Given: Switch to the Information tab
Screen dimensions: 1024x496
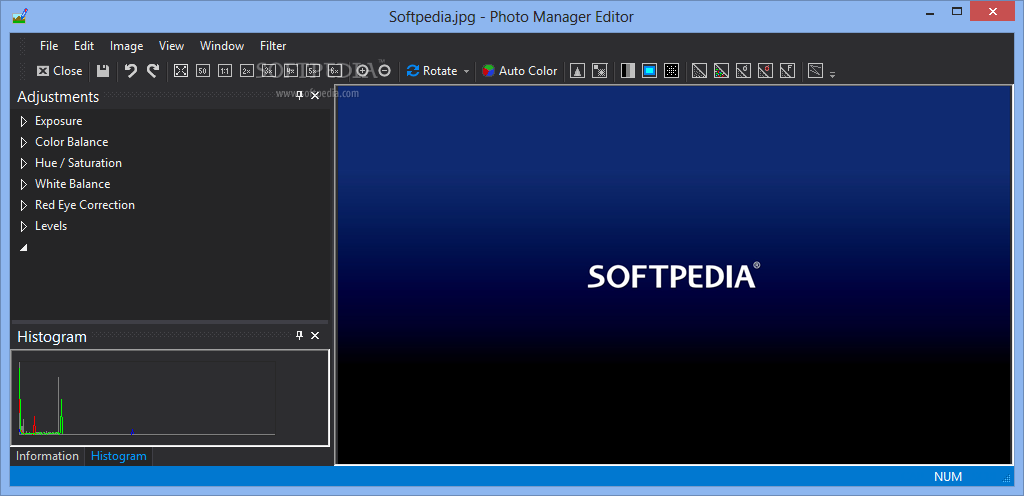Looking at the screenshot, I should click(48, 456).
